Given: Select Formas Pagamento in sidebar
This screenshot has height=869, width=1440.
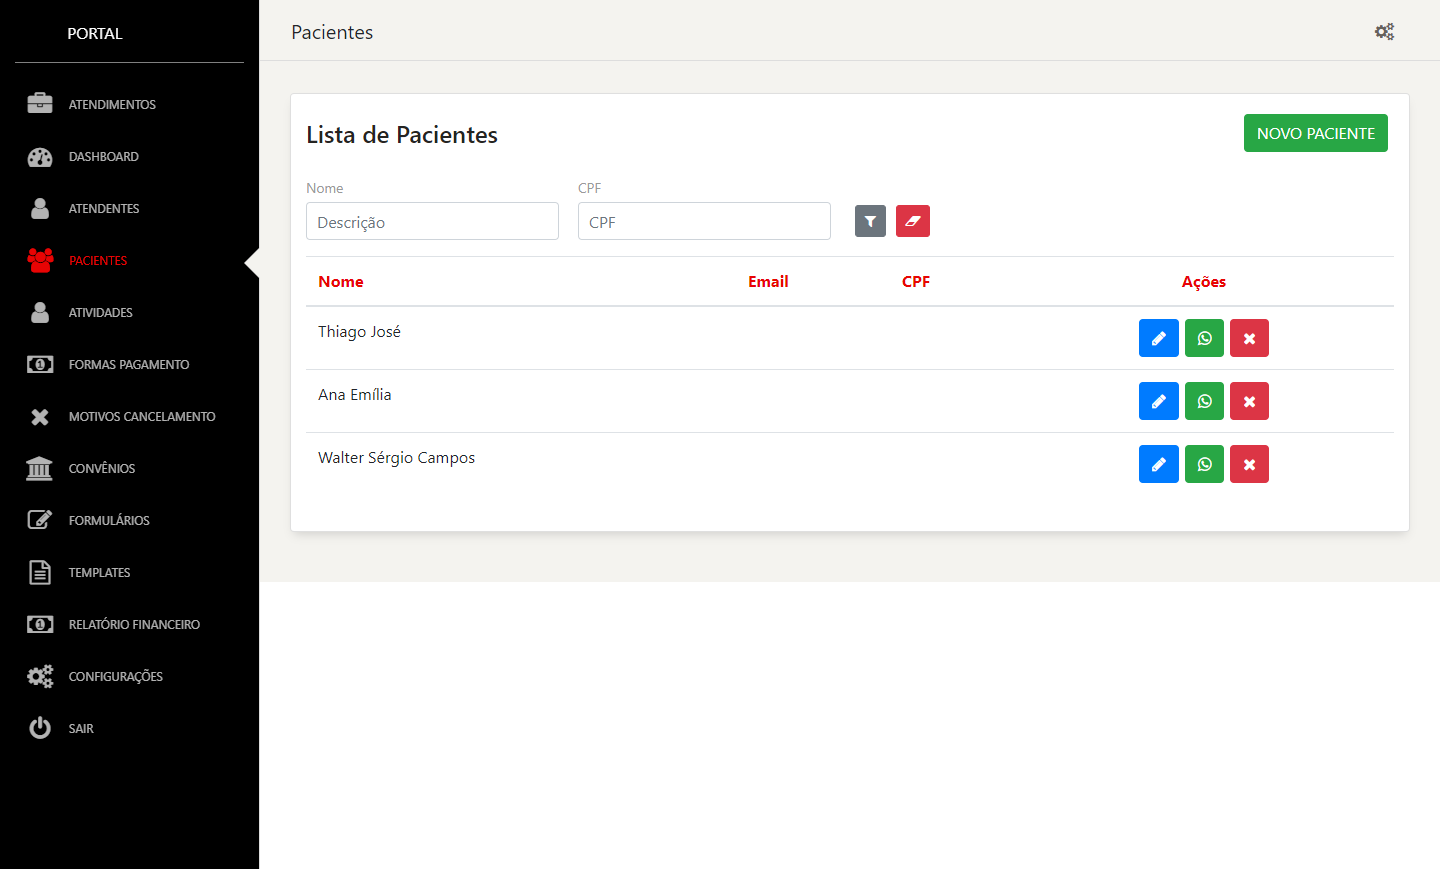Looking at the screenshot, I should tap(128, 364).
